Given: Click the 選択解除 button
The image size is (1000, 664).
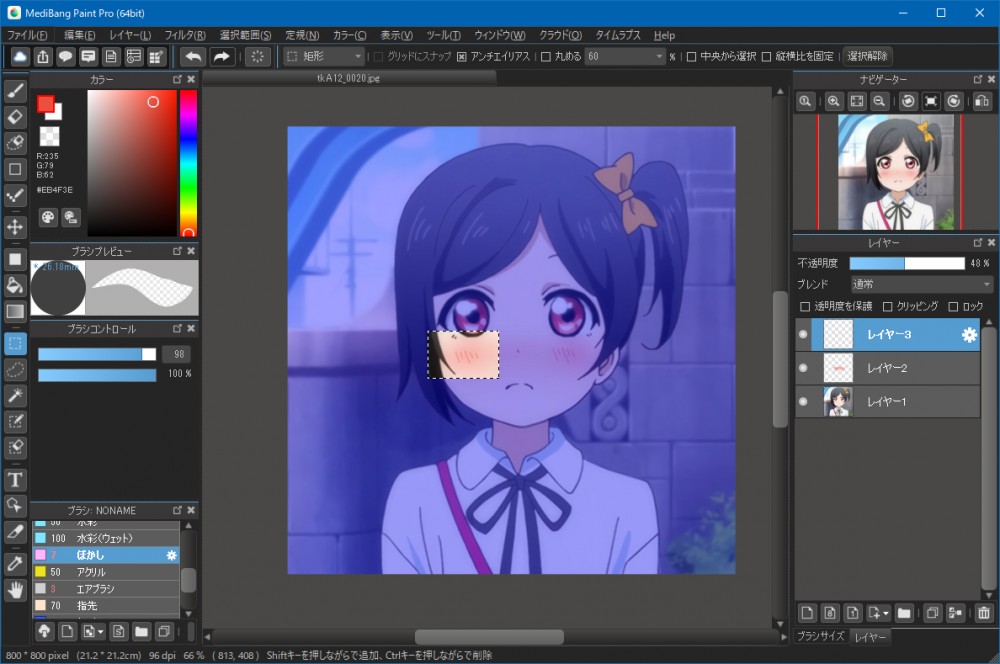Looking at the screenshot, I should coord(867,56).
